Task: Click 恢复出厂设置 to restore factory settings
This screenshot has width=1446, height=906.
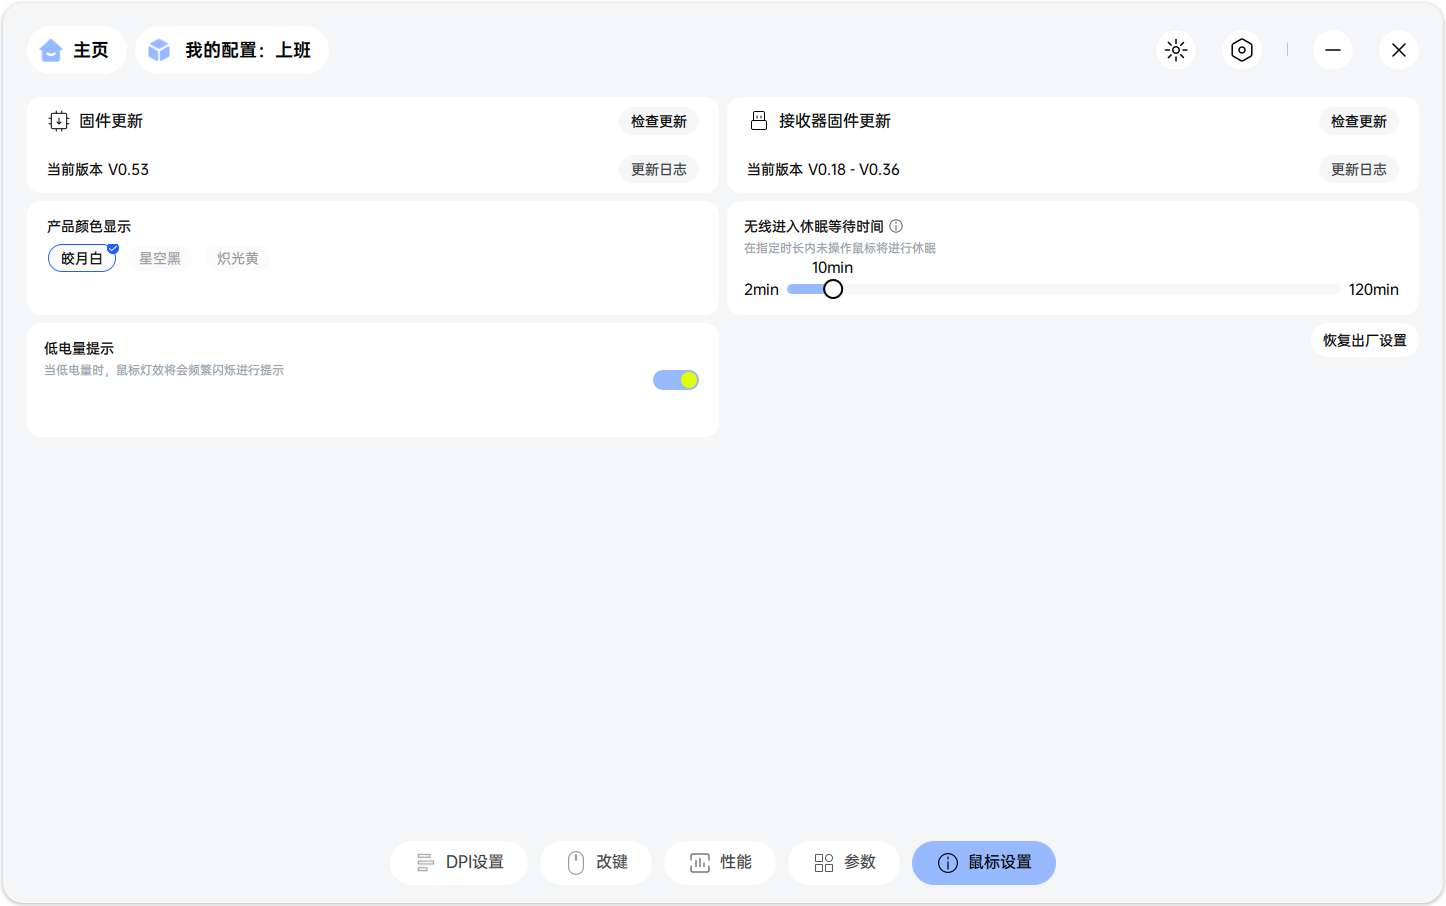Action: (x=1364, y=340)
